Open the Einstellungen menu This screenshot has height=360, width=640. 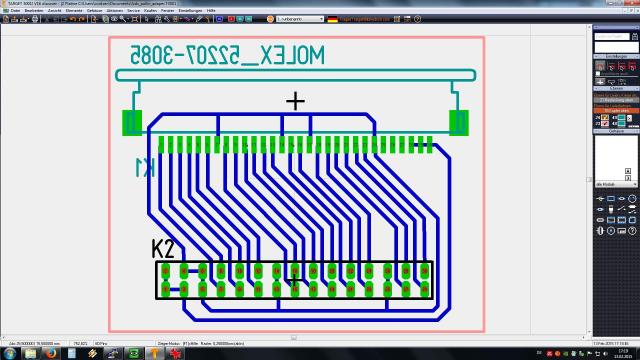point(190,11)
